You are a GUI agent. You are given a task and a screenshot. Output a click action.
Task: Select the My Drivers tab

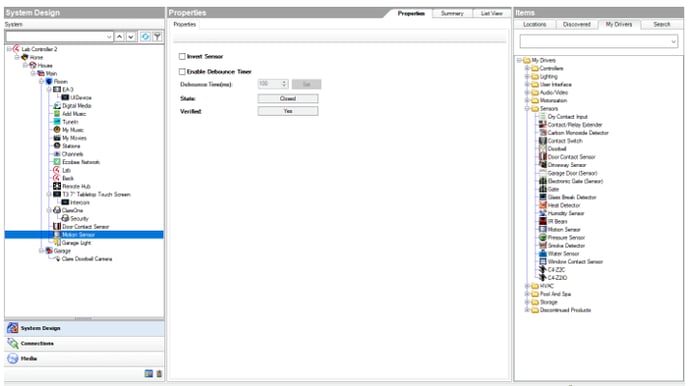[x=619, y=25]
